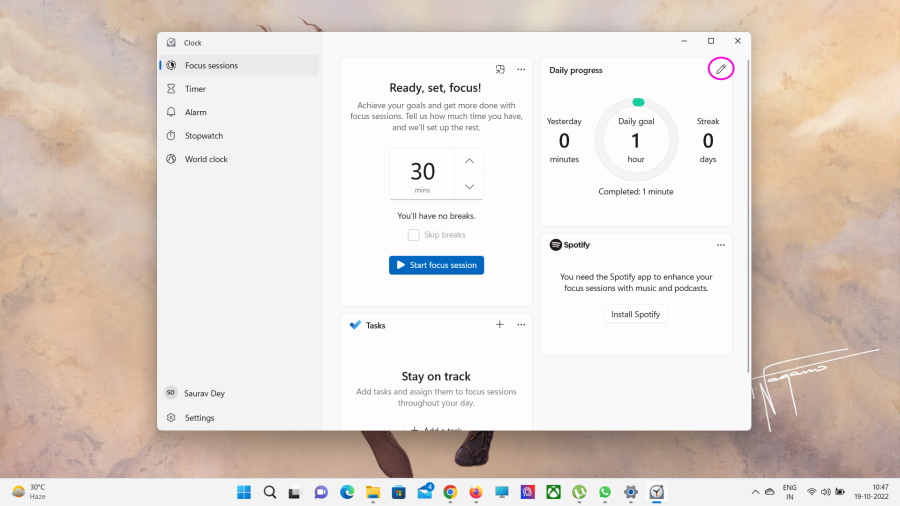900x506 pixels.
Task: Click the Install Spotify button
Action: click(x=636, y=314)
